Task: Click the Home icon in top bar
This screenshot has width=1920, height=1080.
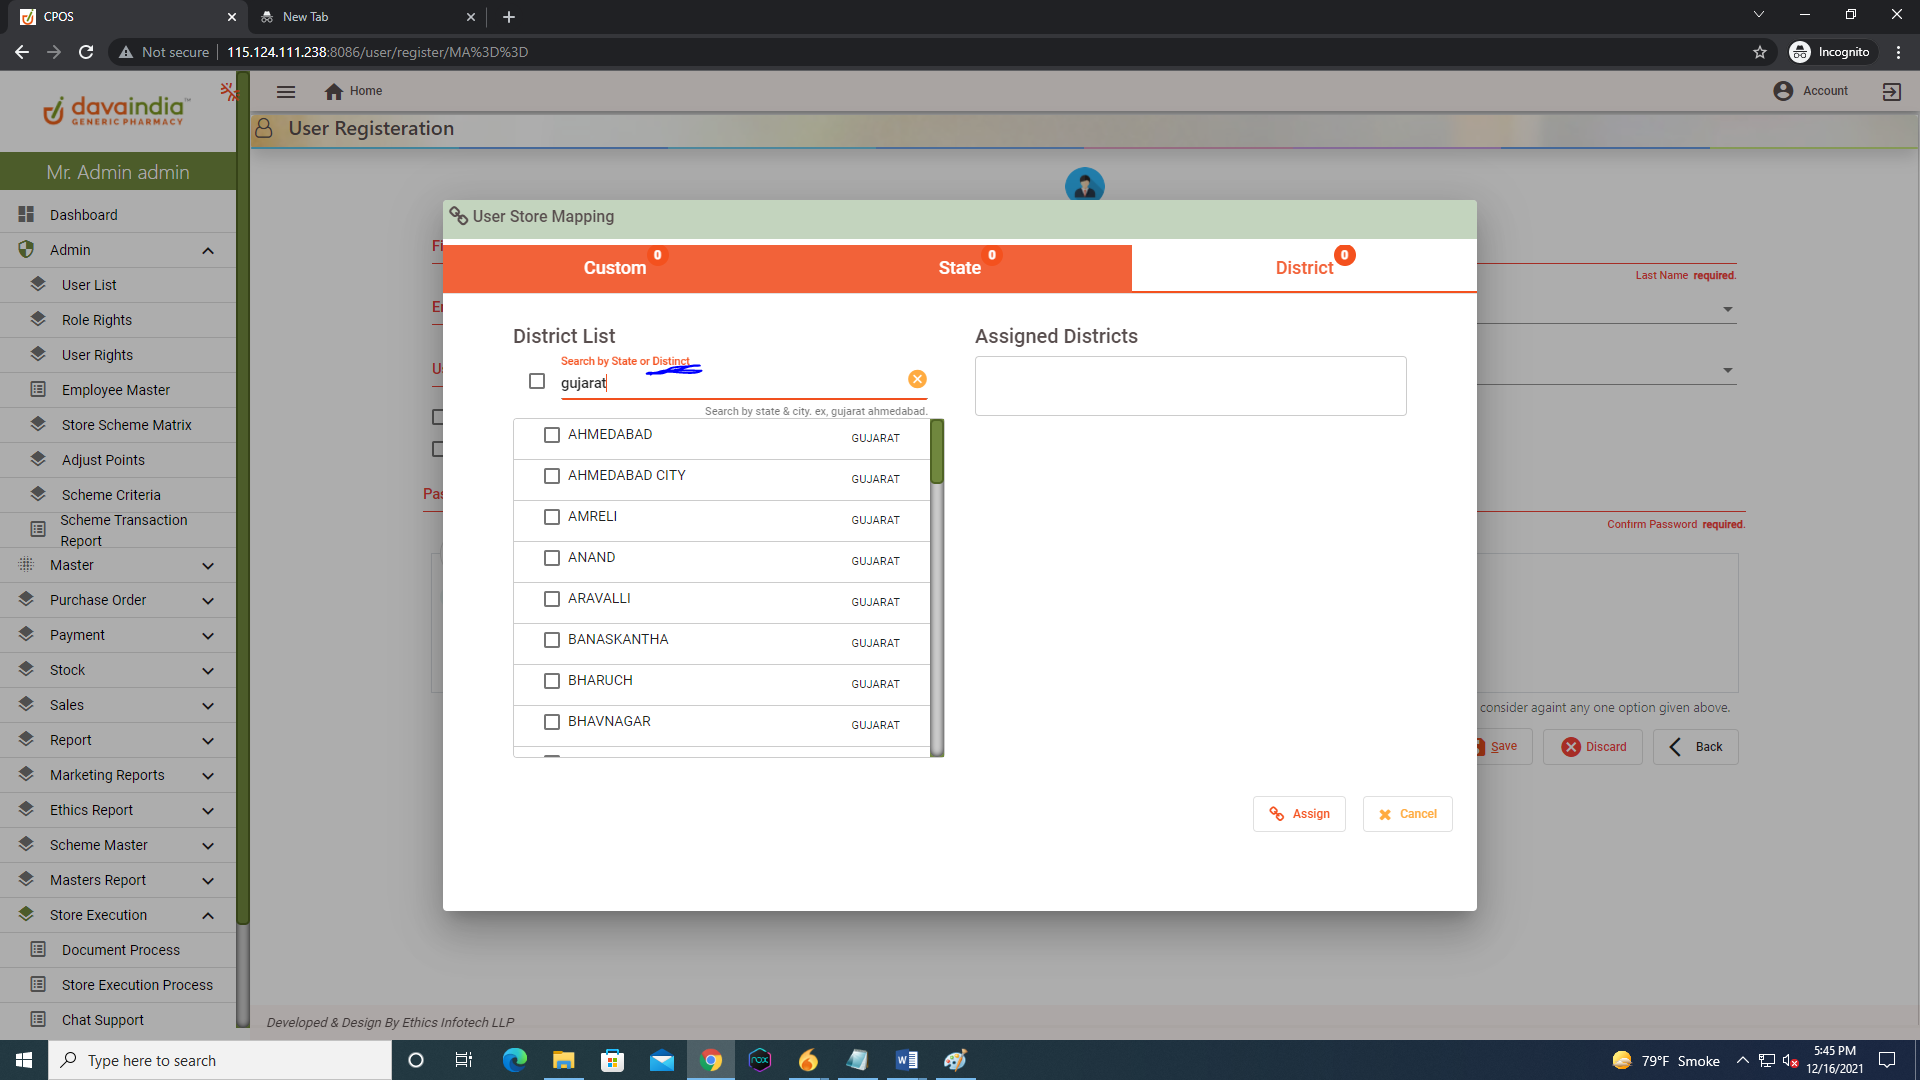Action: tap(334, 91)
